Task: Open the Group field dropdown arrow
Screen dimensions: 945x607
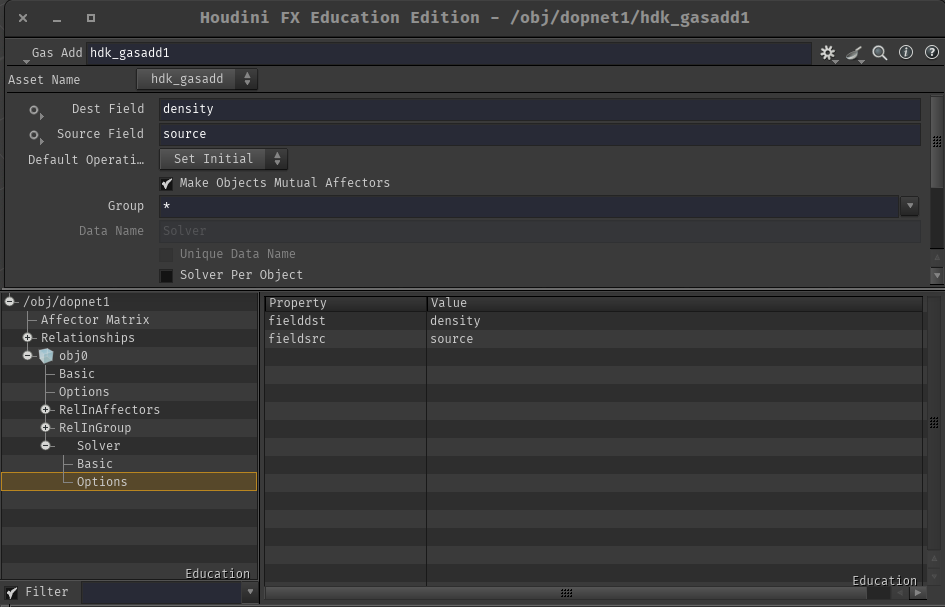Action: pos(909,206)
